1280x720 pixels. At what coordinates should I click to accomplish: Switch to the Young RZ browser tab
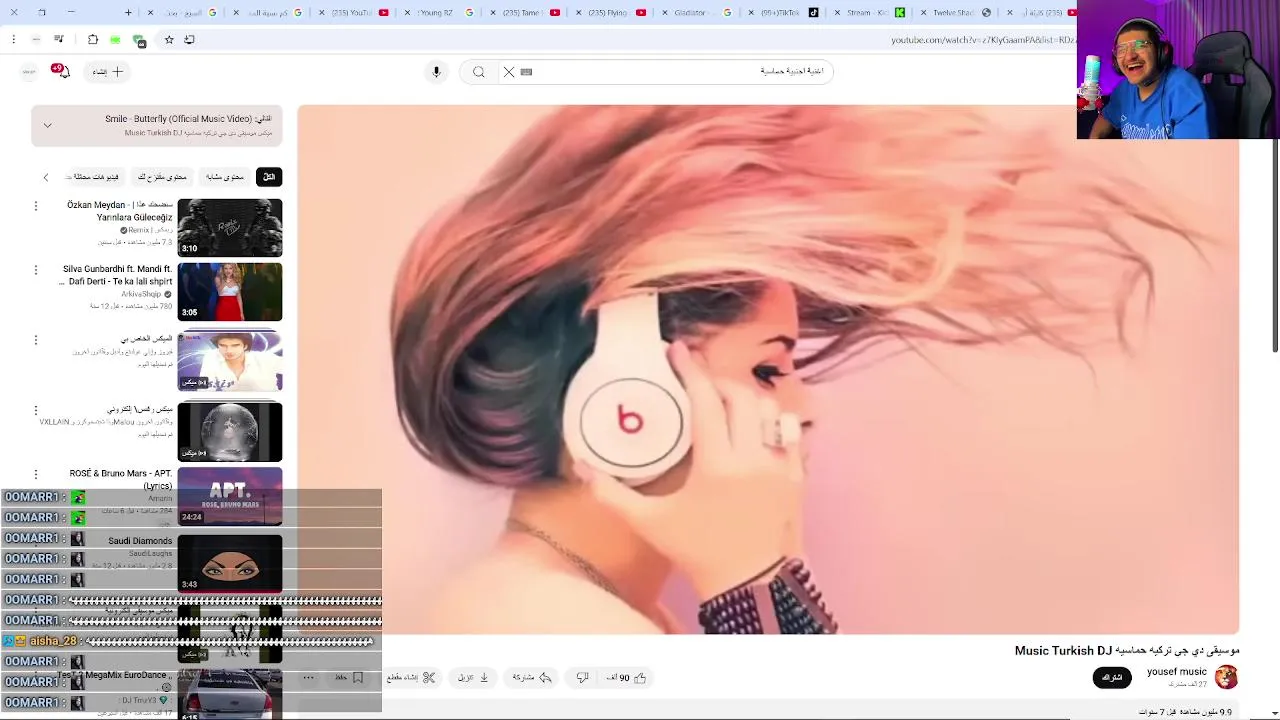[x=437, y=12]
